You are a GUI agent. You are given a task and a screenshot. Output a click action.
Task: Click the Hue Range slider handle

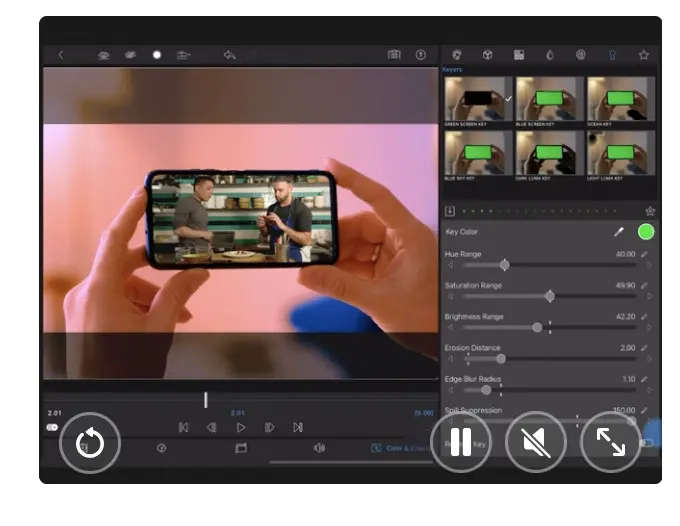pyautogui.click(x=504, y=265)
